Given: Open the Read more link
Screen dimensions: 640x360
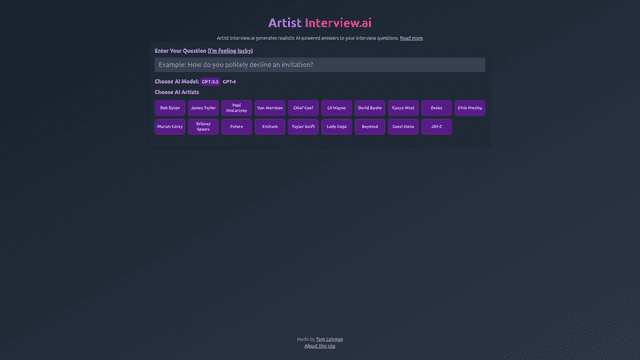Looking at the screenshot, I should click(x=411, y=38).
